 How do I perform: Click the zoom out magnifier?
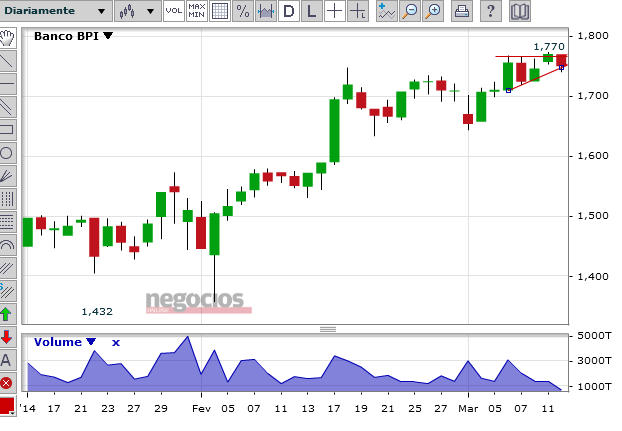(410, 11)
